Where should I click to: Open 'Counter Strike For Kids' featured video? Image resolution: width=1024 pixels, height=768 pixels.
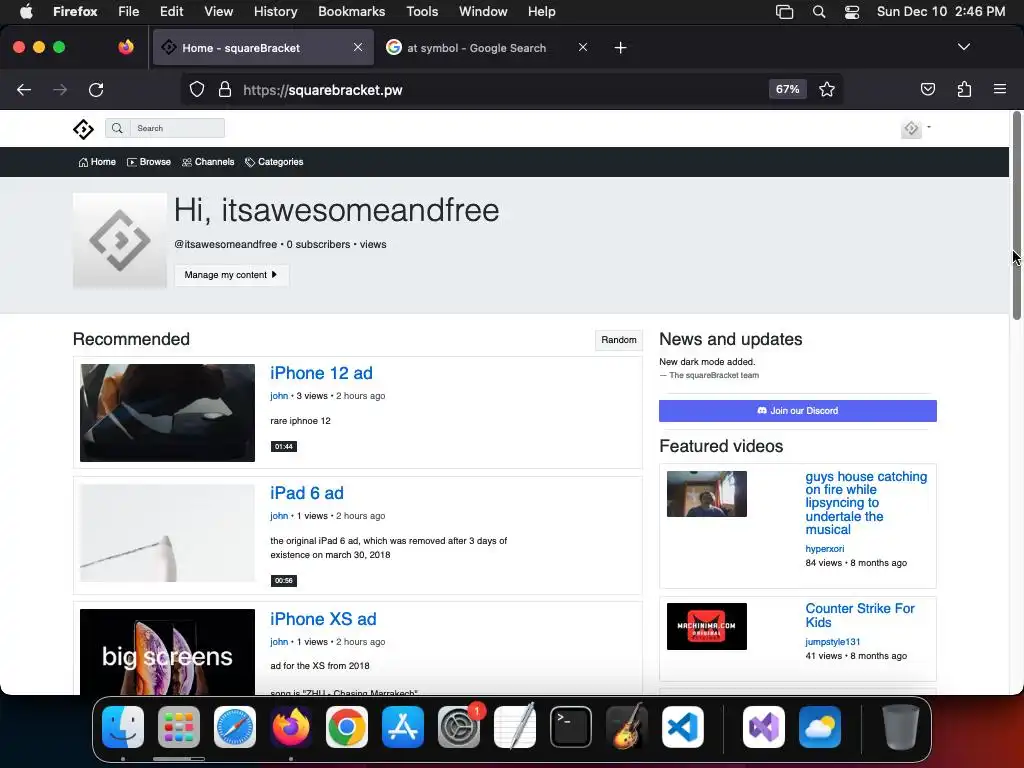tap(859, 615)
